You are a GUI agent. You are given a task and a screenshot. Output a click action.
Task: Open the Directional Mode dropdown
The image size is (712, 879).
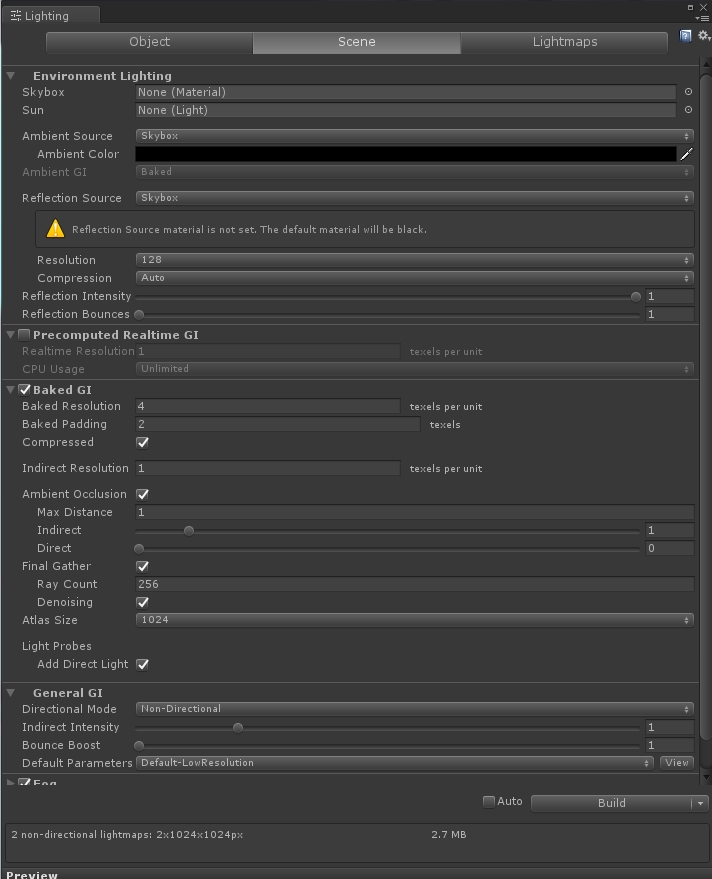pyautogui.click(x=414, y=709)
